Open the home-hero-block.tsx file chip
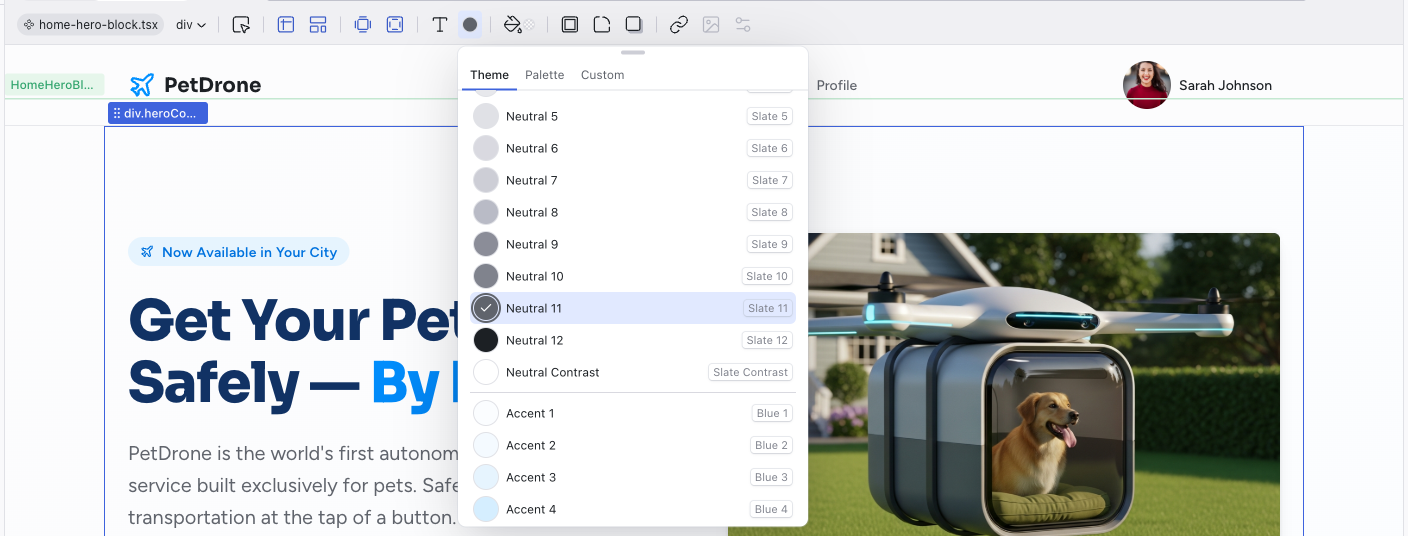The image size is (1408, 536). (x=91, y=25)
